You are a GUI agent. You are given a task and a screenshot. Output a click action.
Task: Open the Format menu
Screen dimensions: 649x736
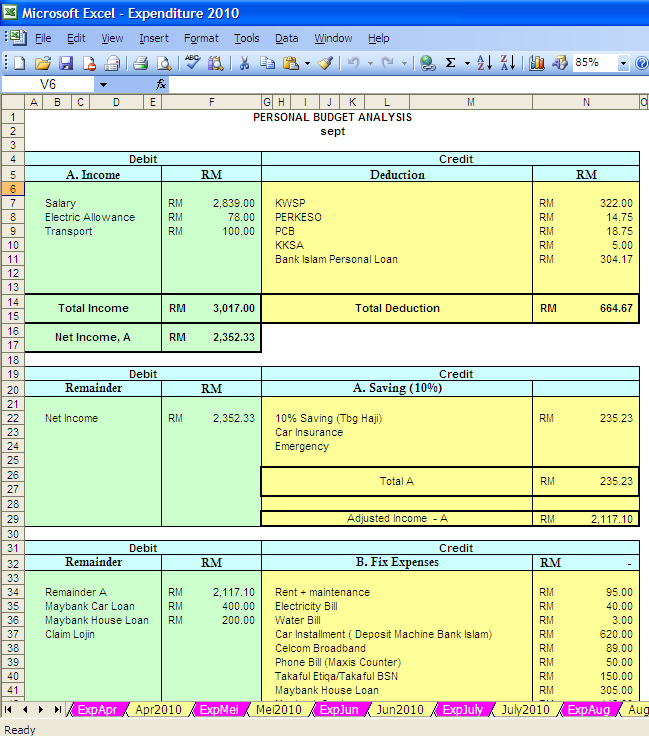click(x=201, y=38)
